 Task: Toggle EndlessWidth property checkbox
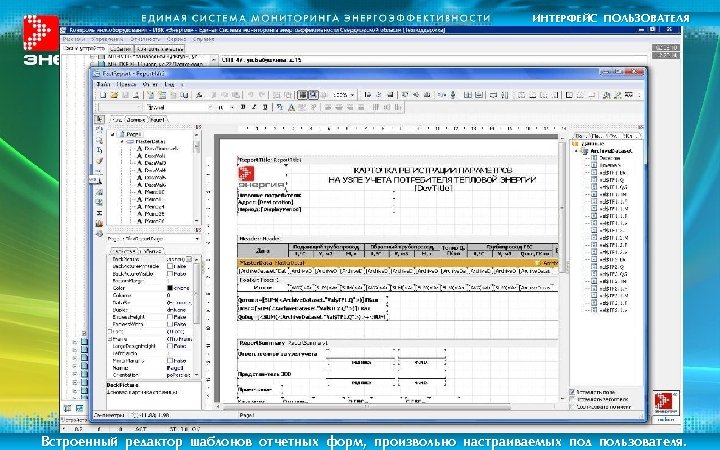(x=170, y=324)
